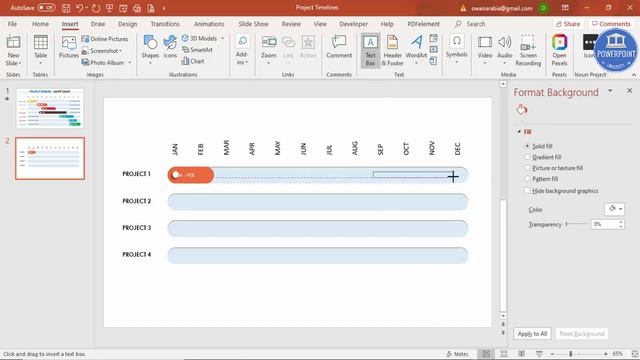This screenshot has height=360, width=640.
Task: Switch to Slide Sorter view
Action: coord(504,354)
